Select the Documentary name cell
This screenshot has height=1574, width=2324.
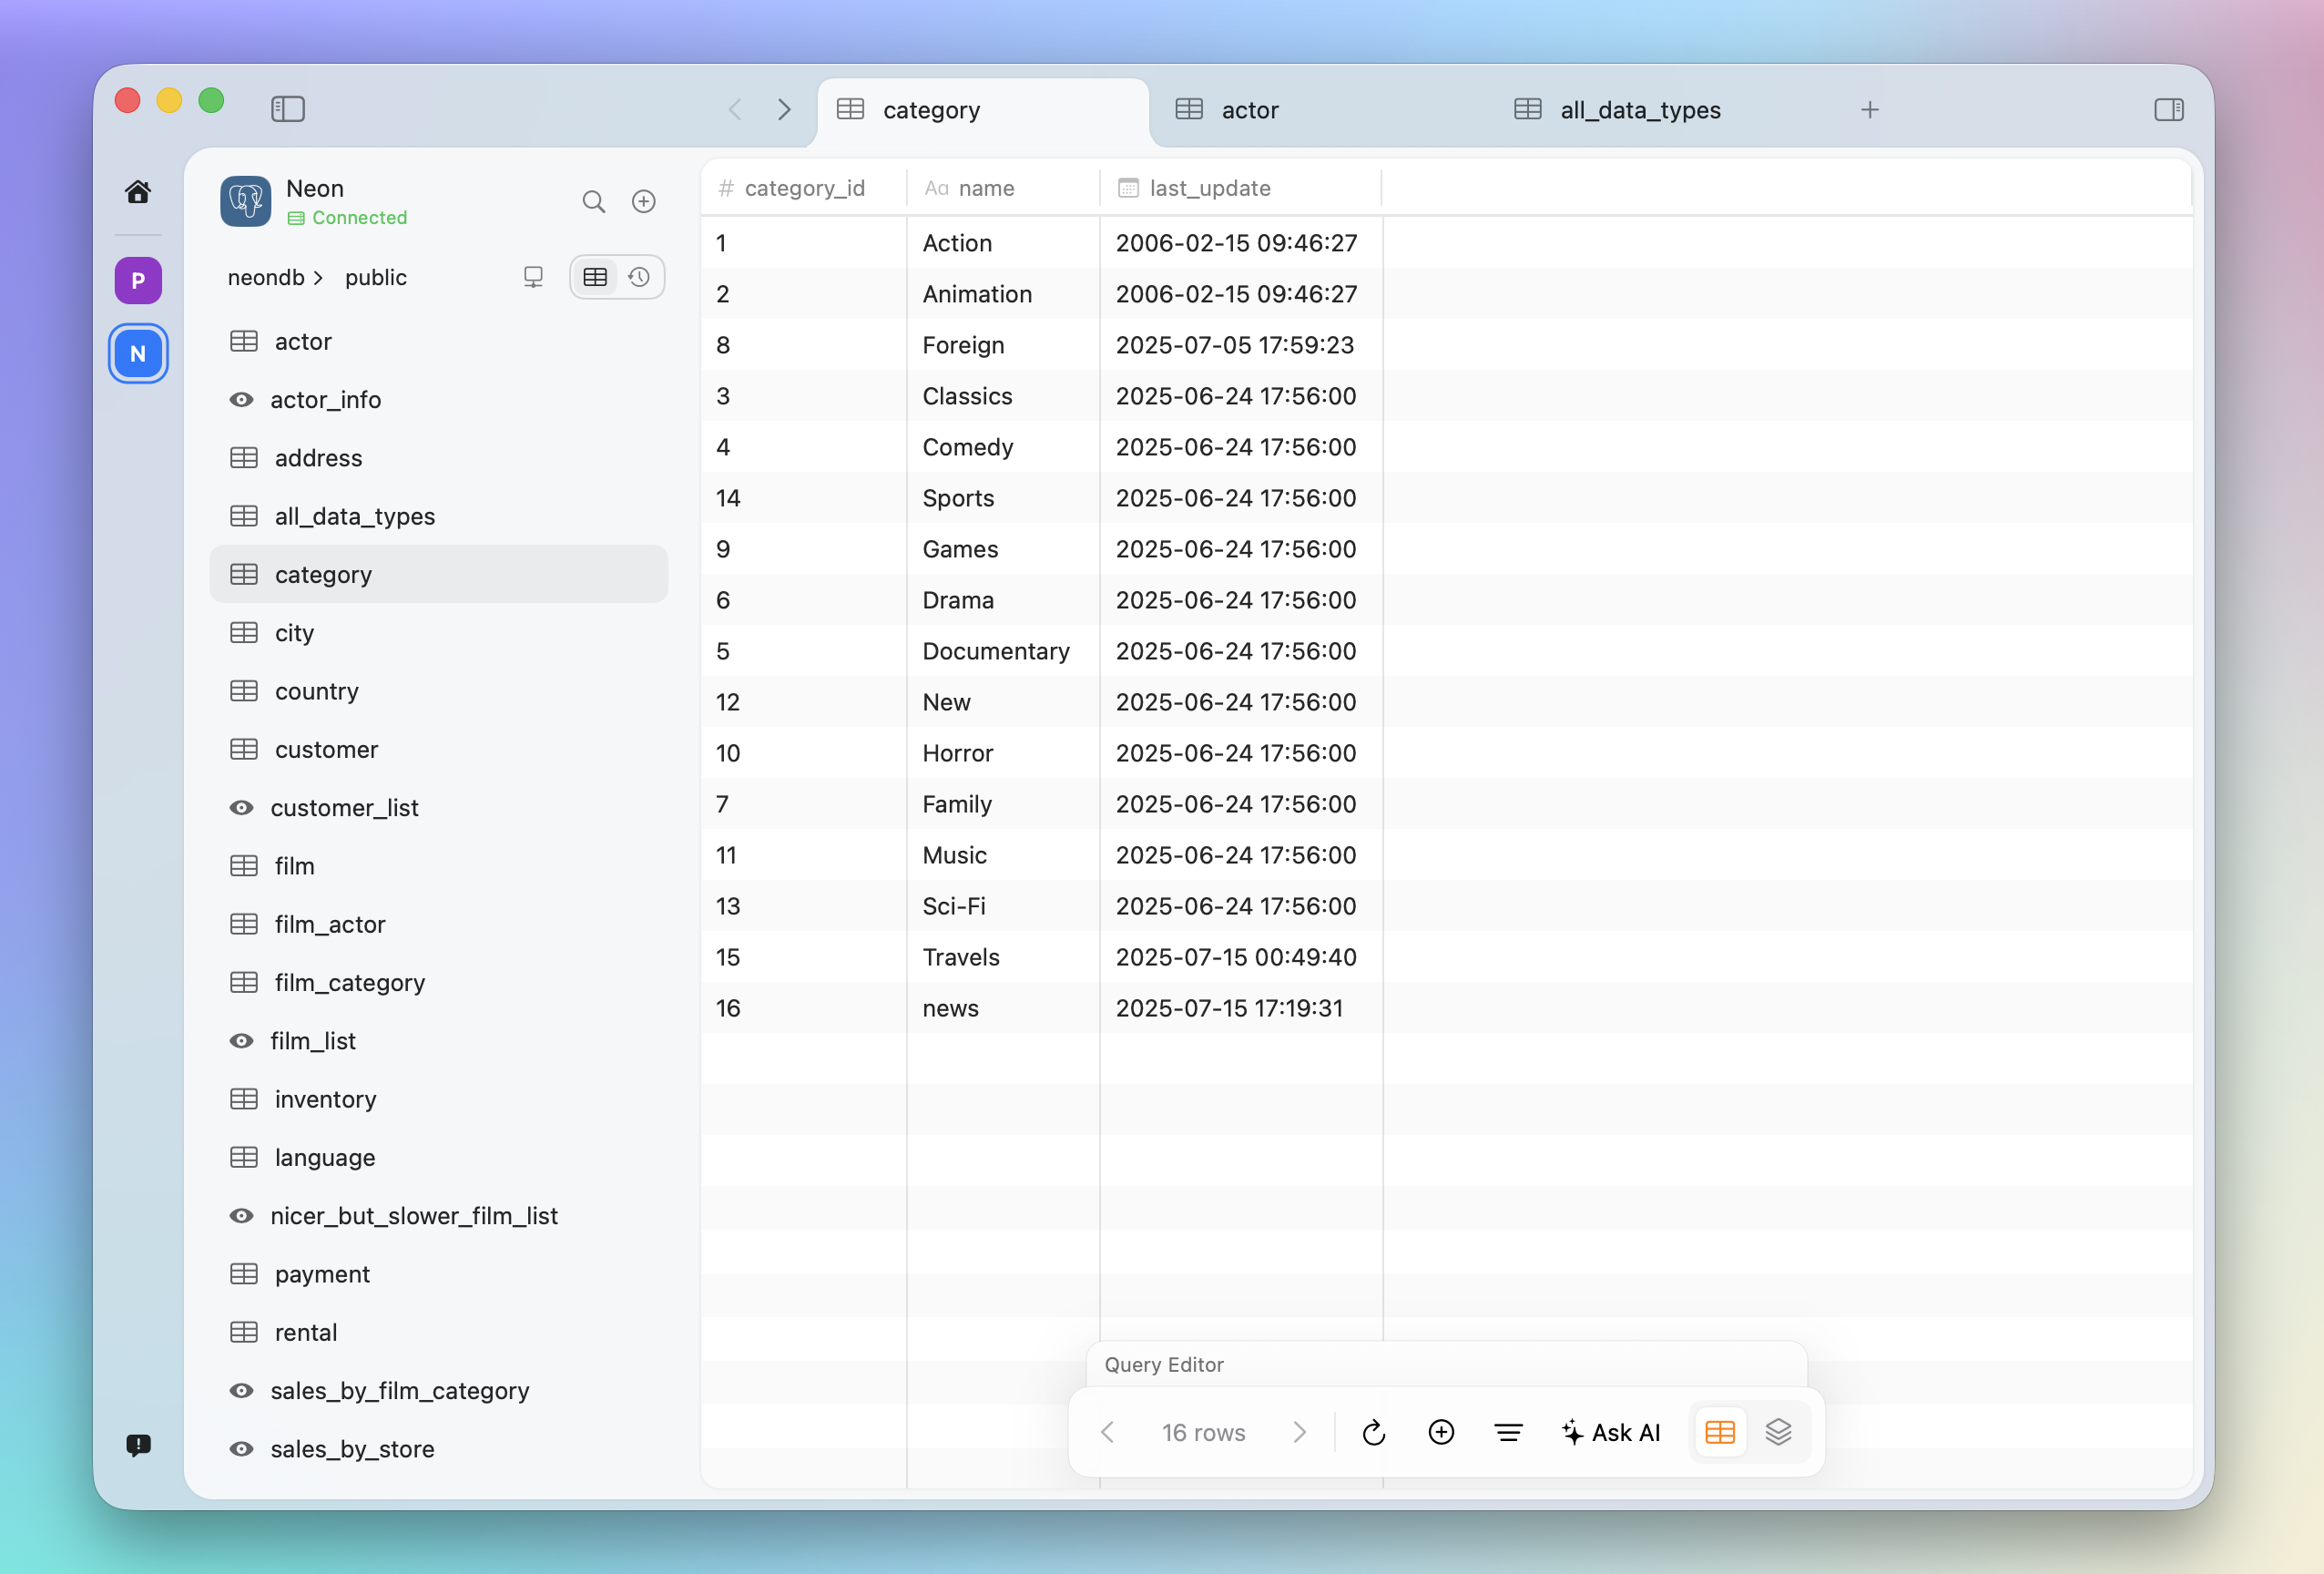click(1003, 651)
